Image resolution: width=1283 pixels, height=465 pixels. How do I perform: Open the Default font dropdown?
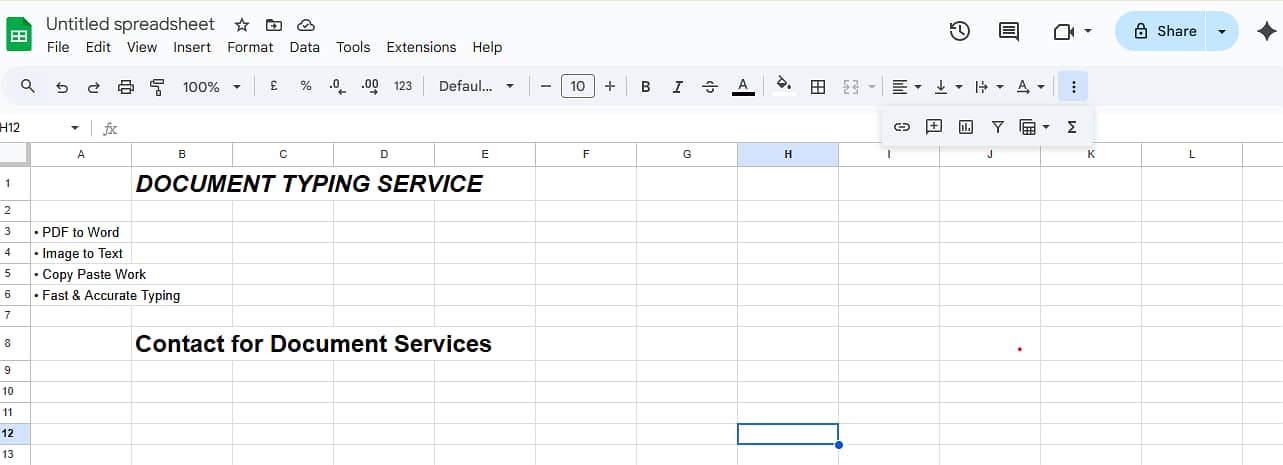477,87
